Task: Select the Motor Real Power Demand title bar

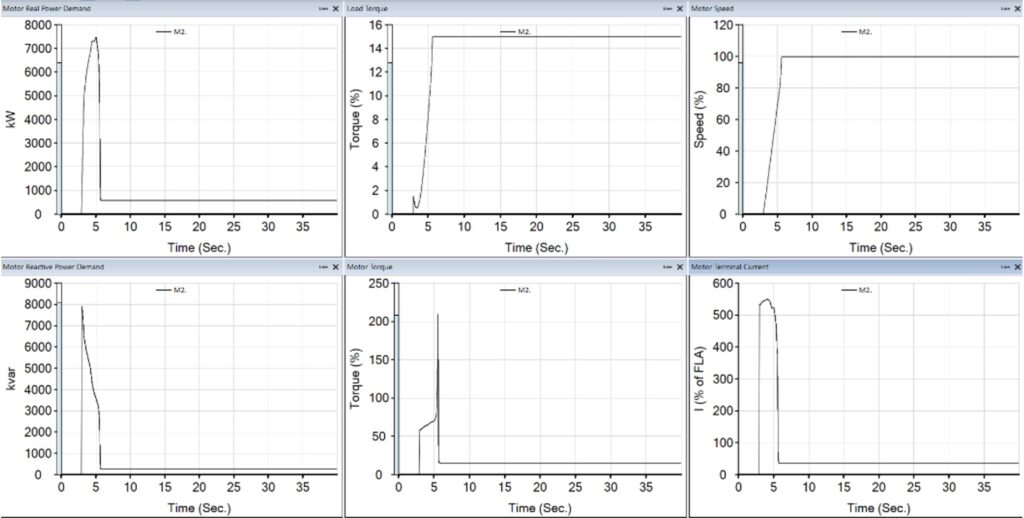Action: click(150, 9)
